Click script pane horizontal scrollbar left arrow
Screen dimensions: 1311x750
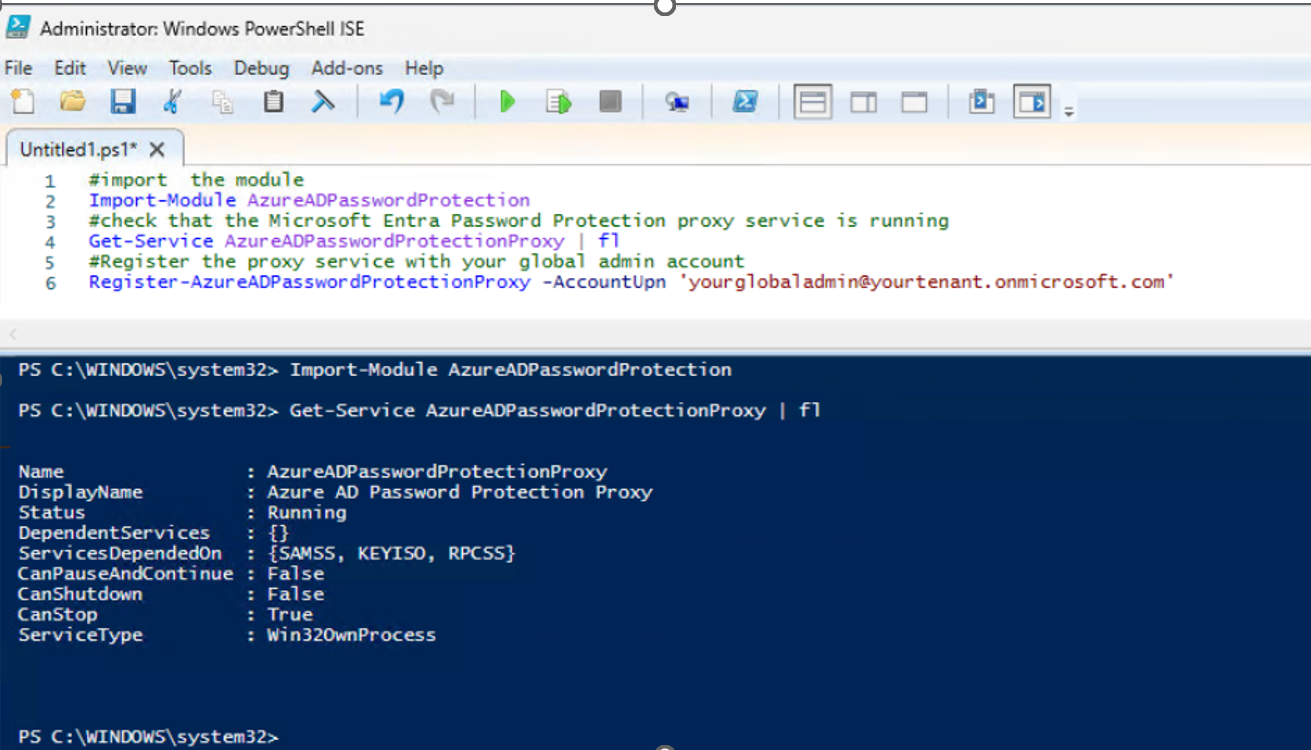[13, 336]
